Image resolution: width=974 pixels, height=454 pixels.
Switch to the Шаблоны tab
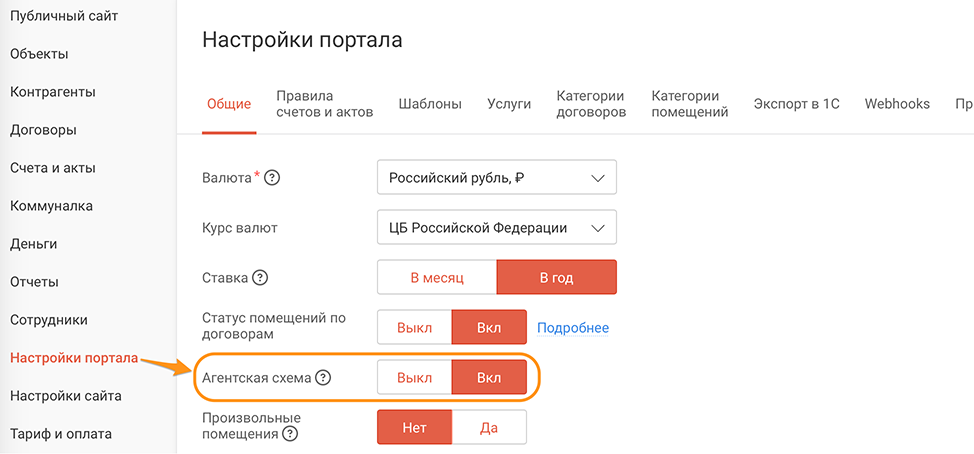click(430, 104)
